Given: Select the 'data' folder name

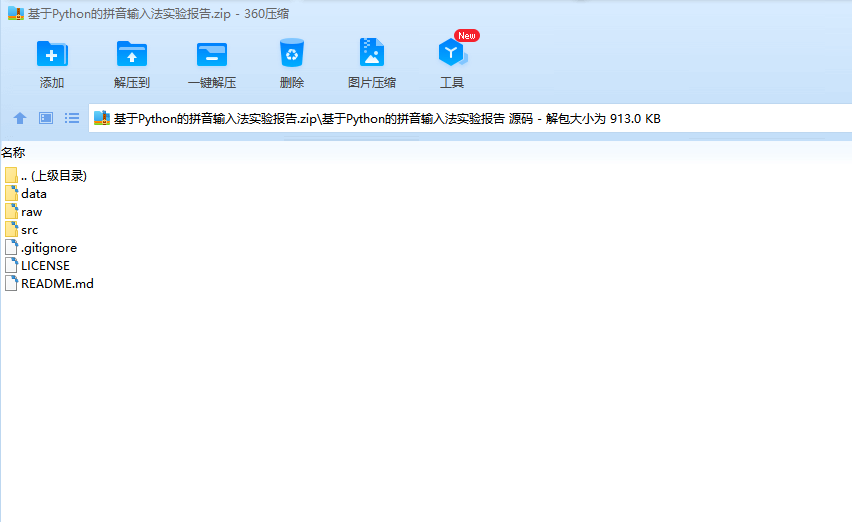Looking at the screenshot, I should pyautogui.click(x=34, y=193).
